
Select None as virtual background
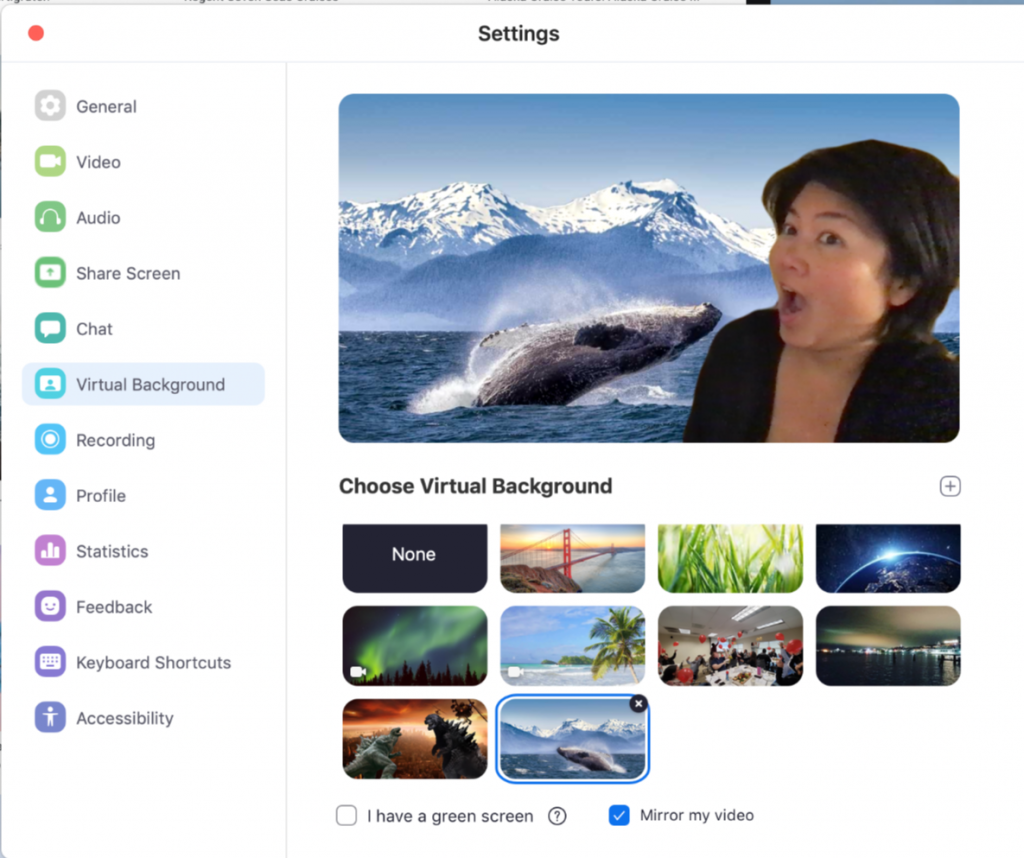click(414, 557)
